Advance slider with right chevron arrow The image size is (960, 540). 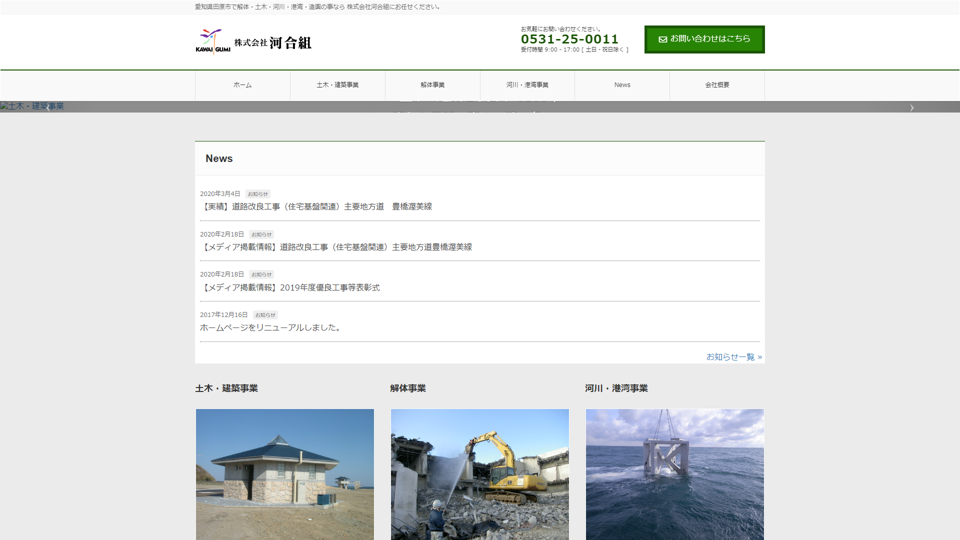point(911,107)
